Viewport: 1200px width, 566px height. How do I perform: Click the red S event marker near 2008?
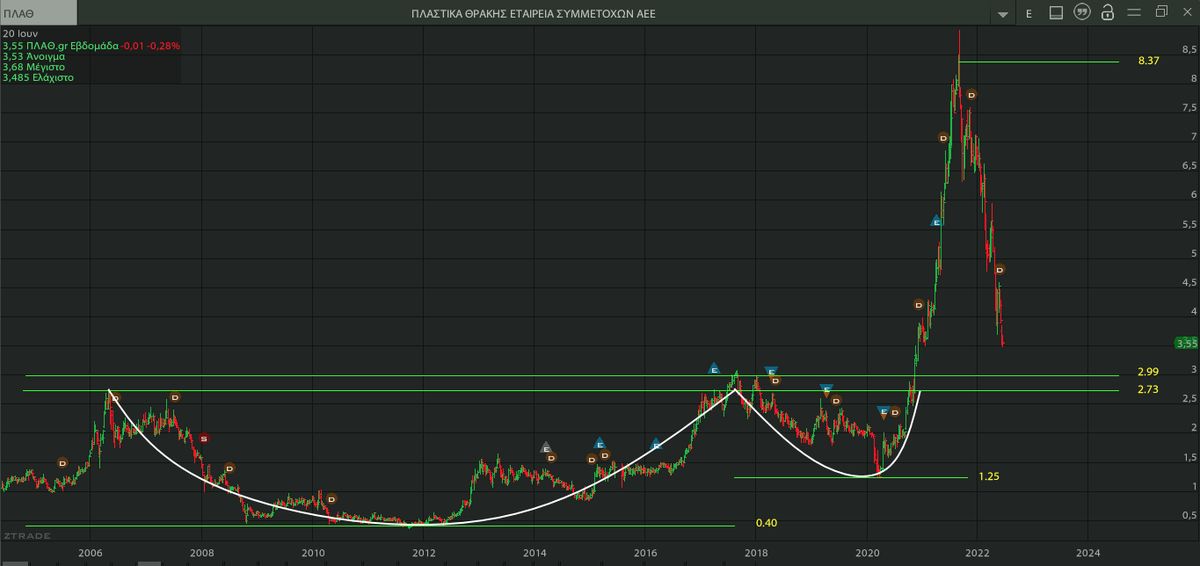(203, 438)
